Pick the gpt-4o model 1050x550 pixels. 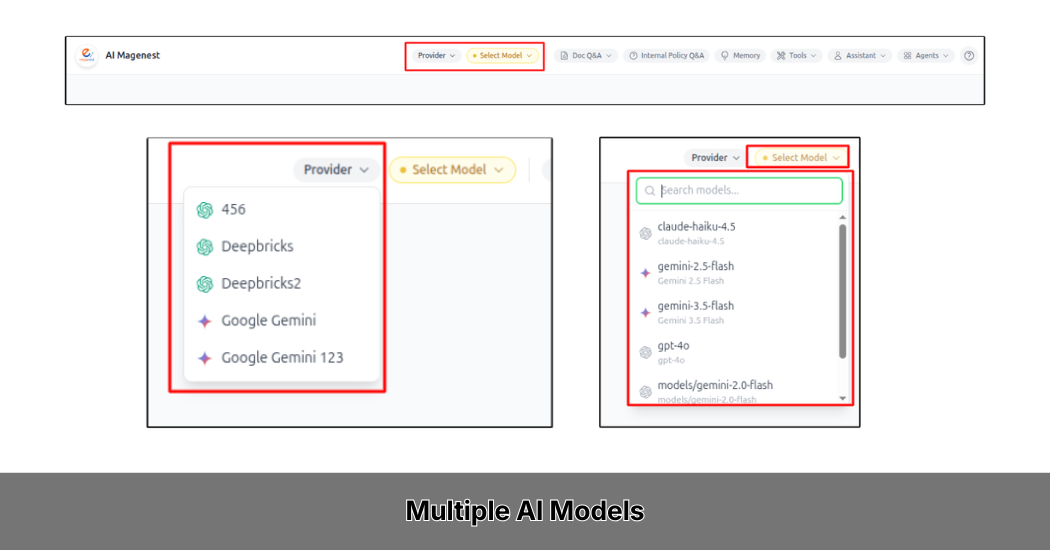735,352
